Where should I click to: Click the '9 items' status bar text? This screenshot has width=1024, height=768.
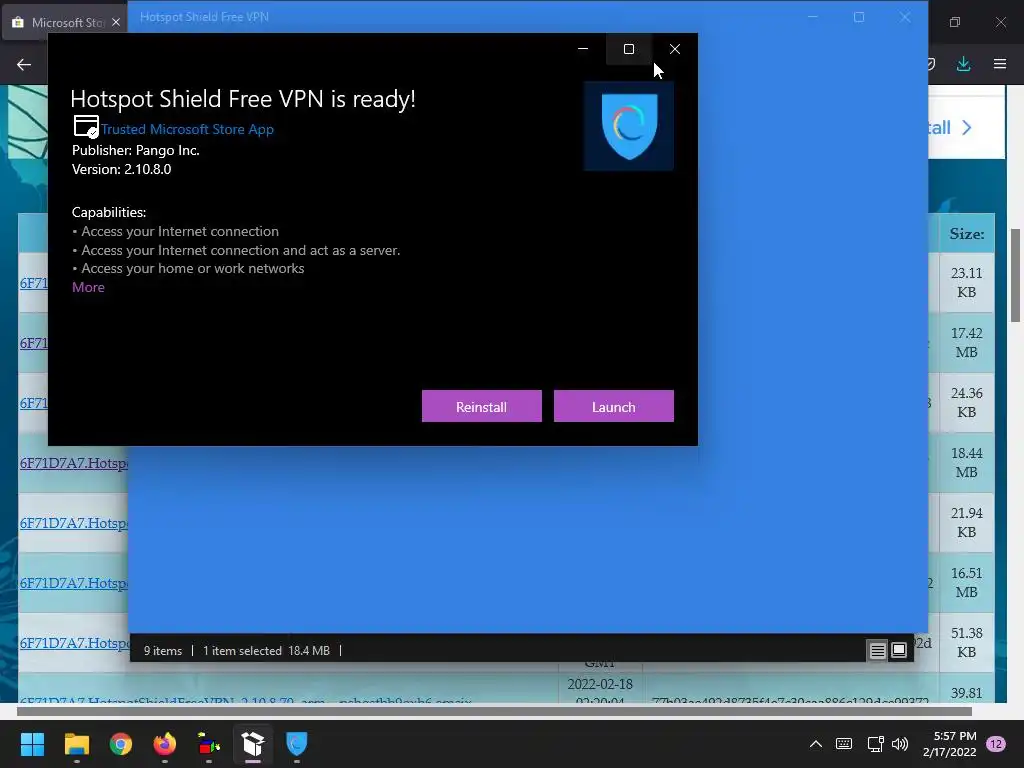pyautogui.click(x=163, y=650)
